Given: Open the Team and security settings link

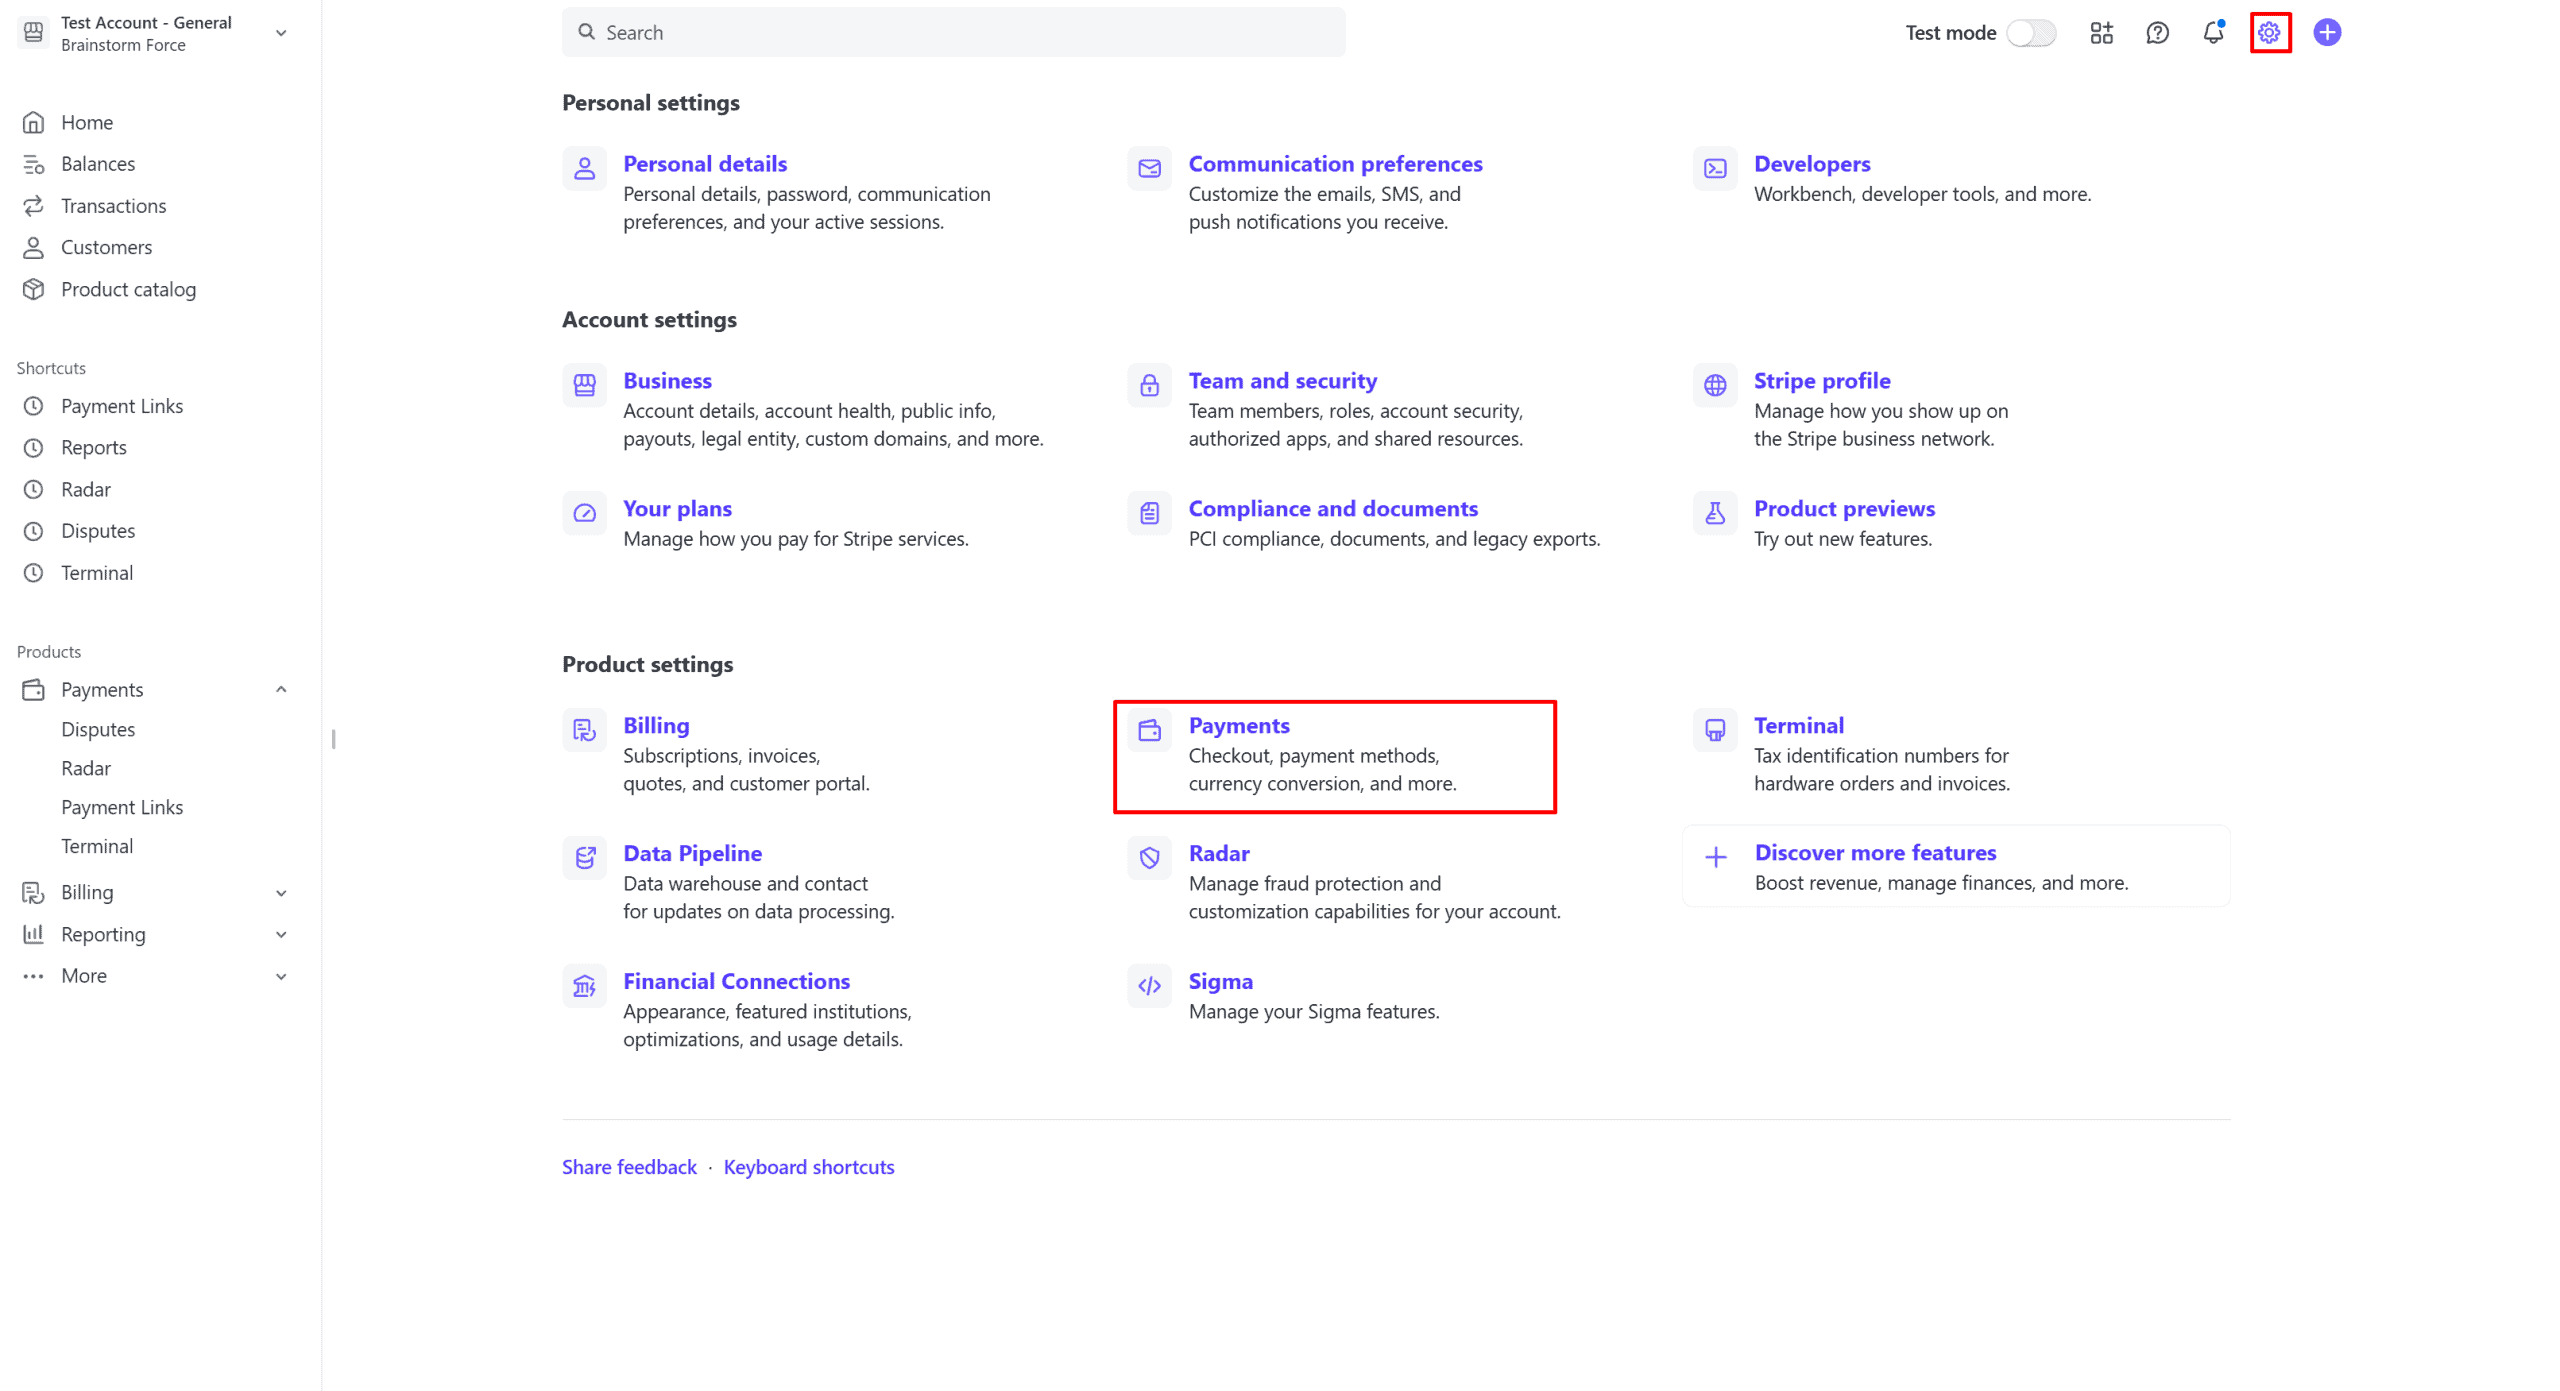Looking at the screenshot, I should pos(1282,381).
